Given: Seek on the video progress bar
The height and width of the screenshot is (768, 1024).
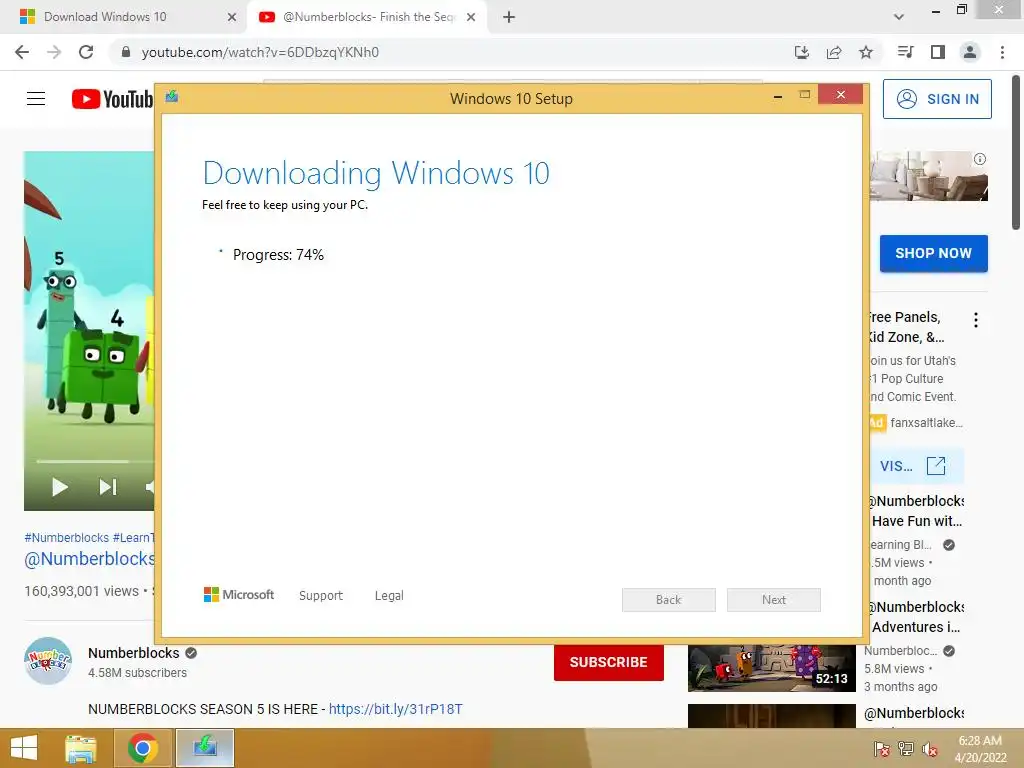Looking at the screenshot, I should [95, 461].
